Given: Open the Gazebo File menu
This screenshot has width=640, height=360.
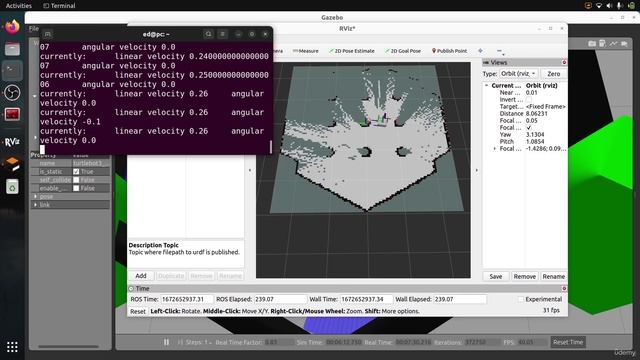Looking at the screenshot, I should (x=33, y=29).
